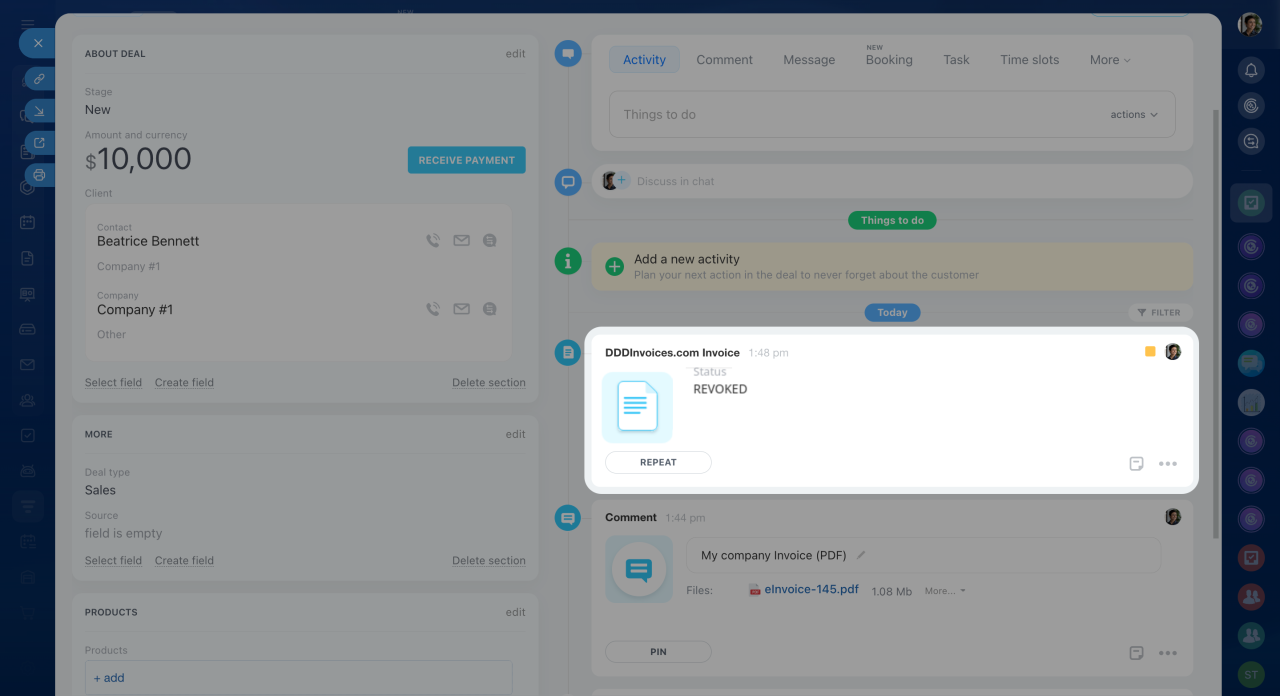The image size is (1280, 696).
Task: Click the notifications bell icon
Action: click(1250, 70)
